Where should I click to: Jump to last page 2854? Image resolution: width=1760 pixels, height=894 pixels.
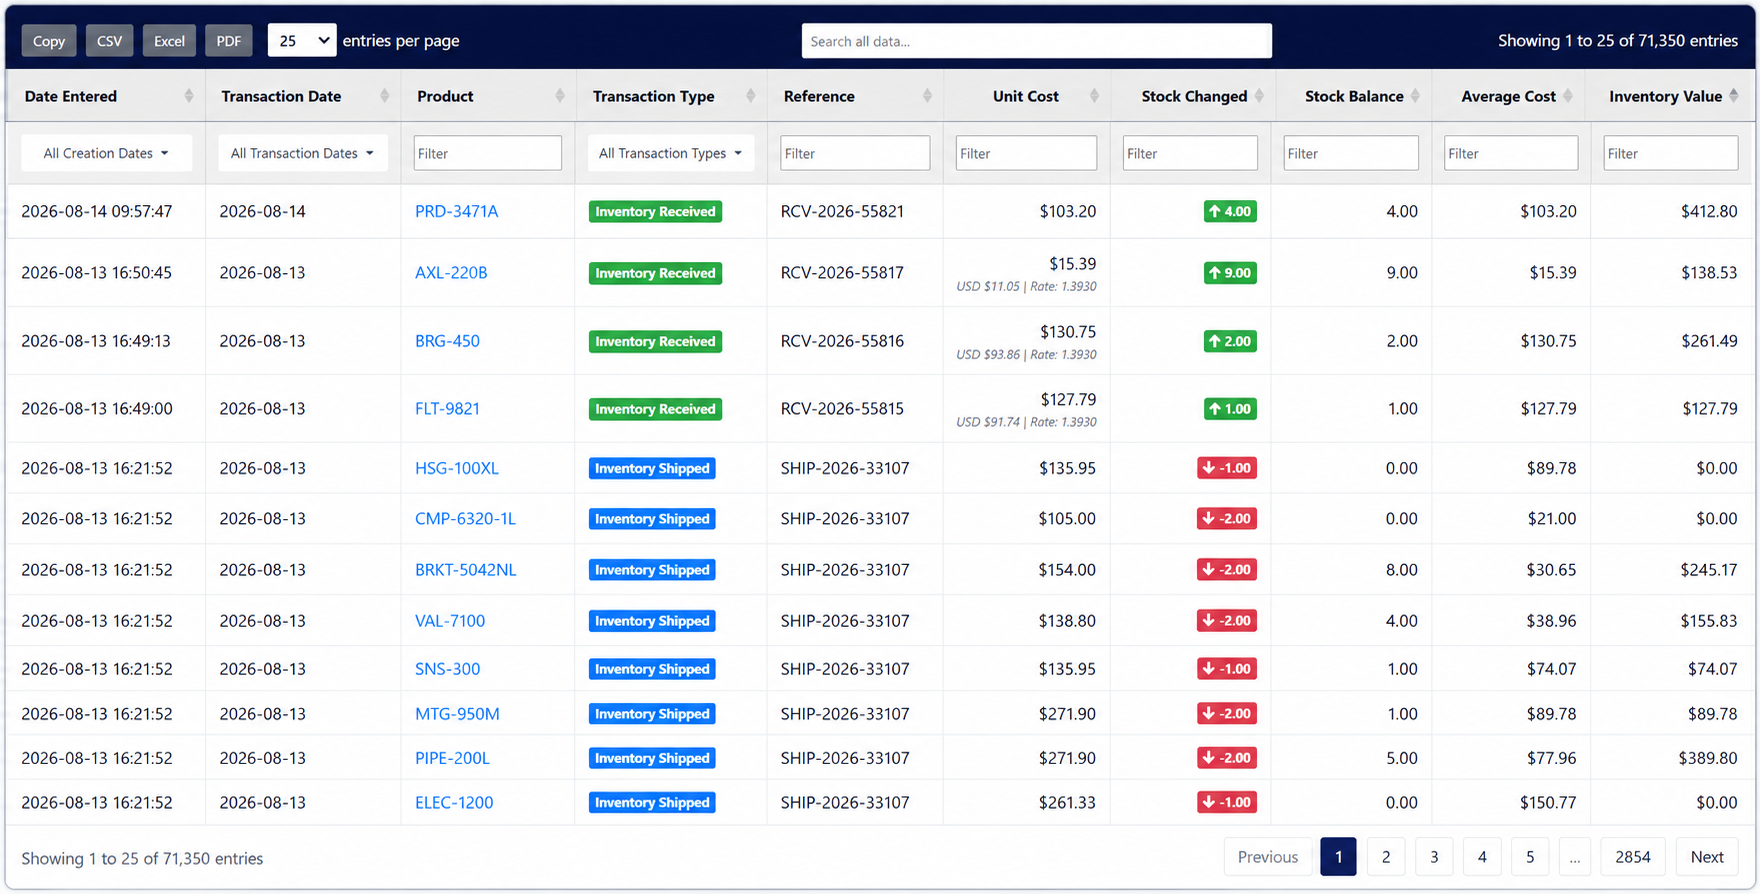[1633, 857]
